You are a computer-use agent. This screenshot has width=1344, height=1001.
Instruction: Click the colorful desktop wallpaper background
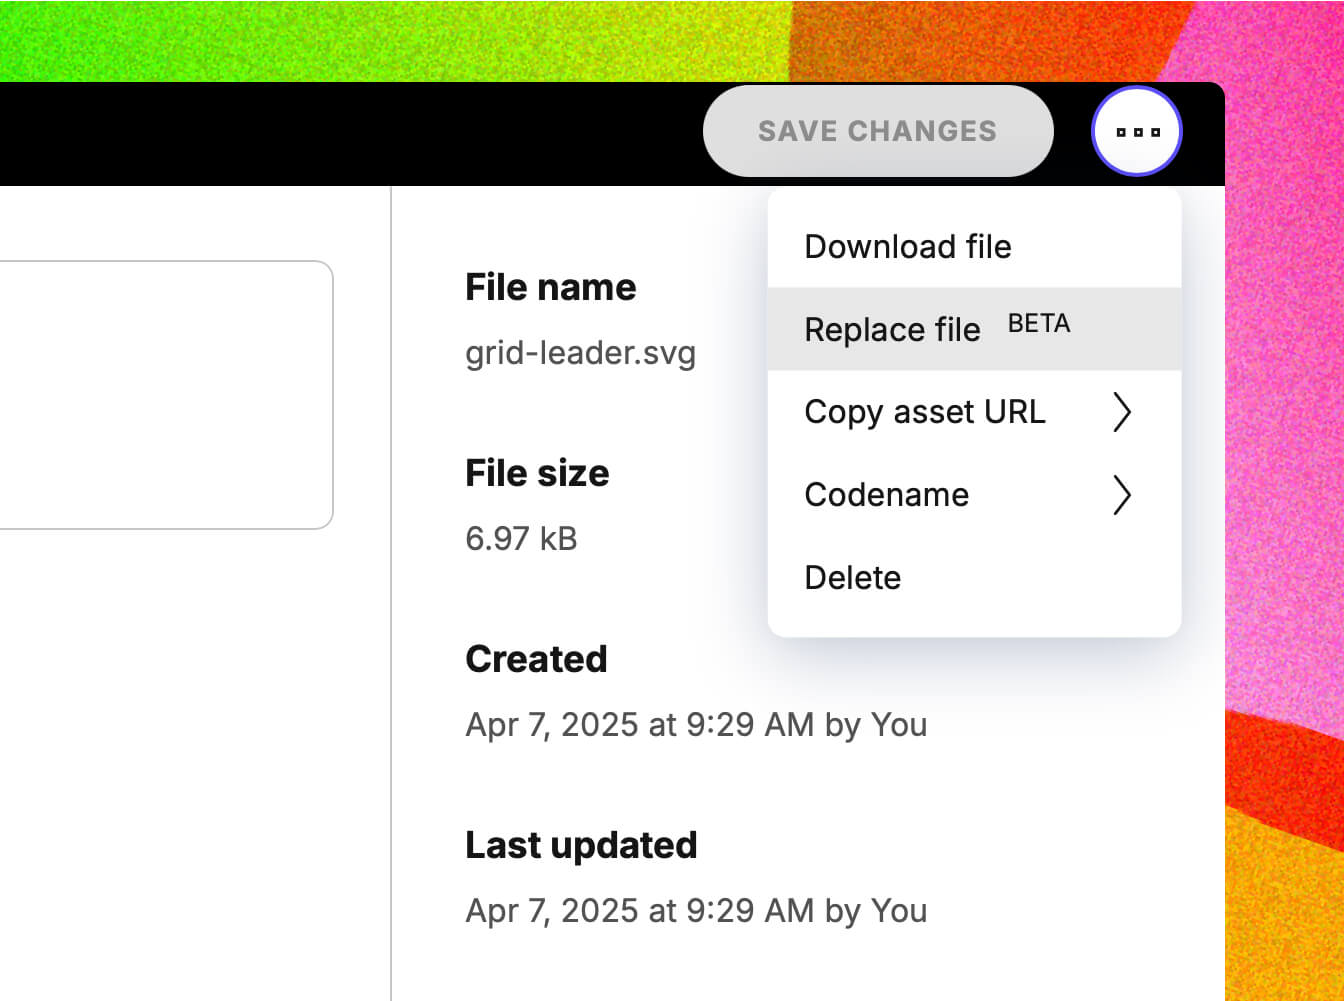coord(400,40)
